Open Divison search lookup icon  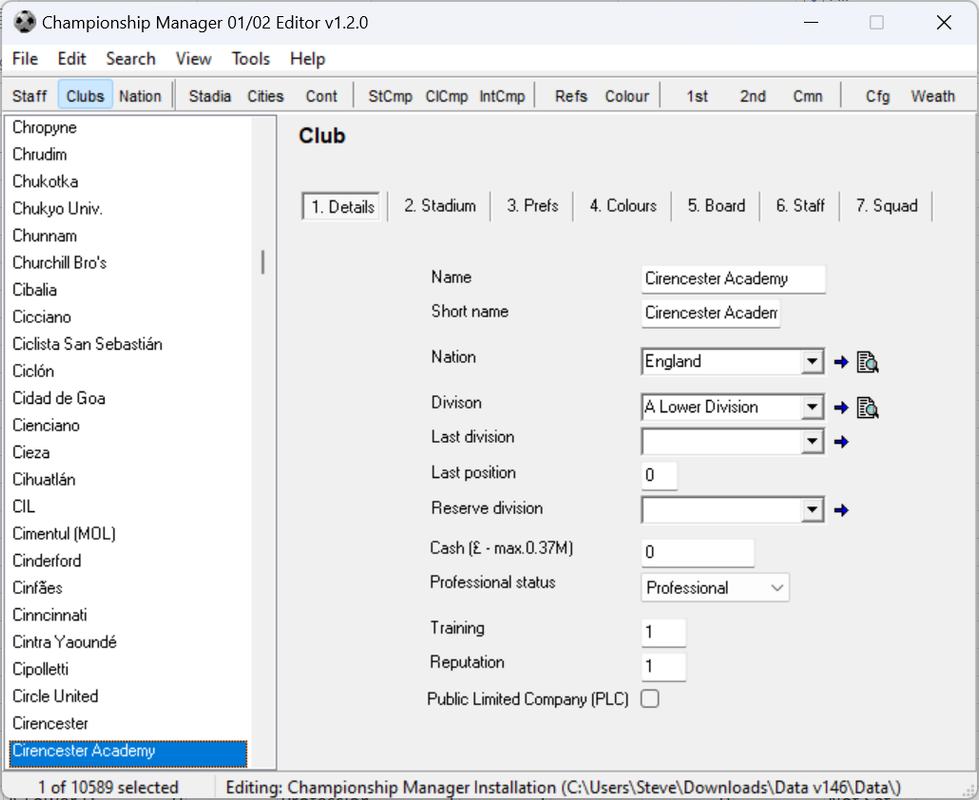[x=867, y=408]
